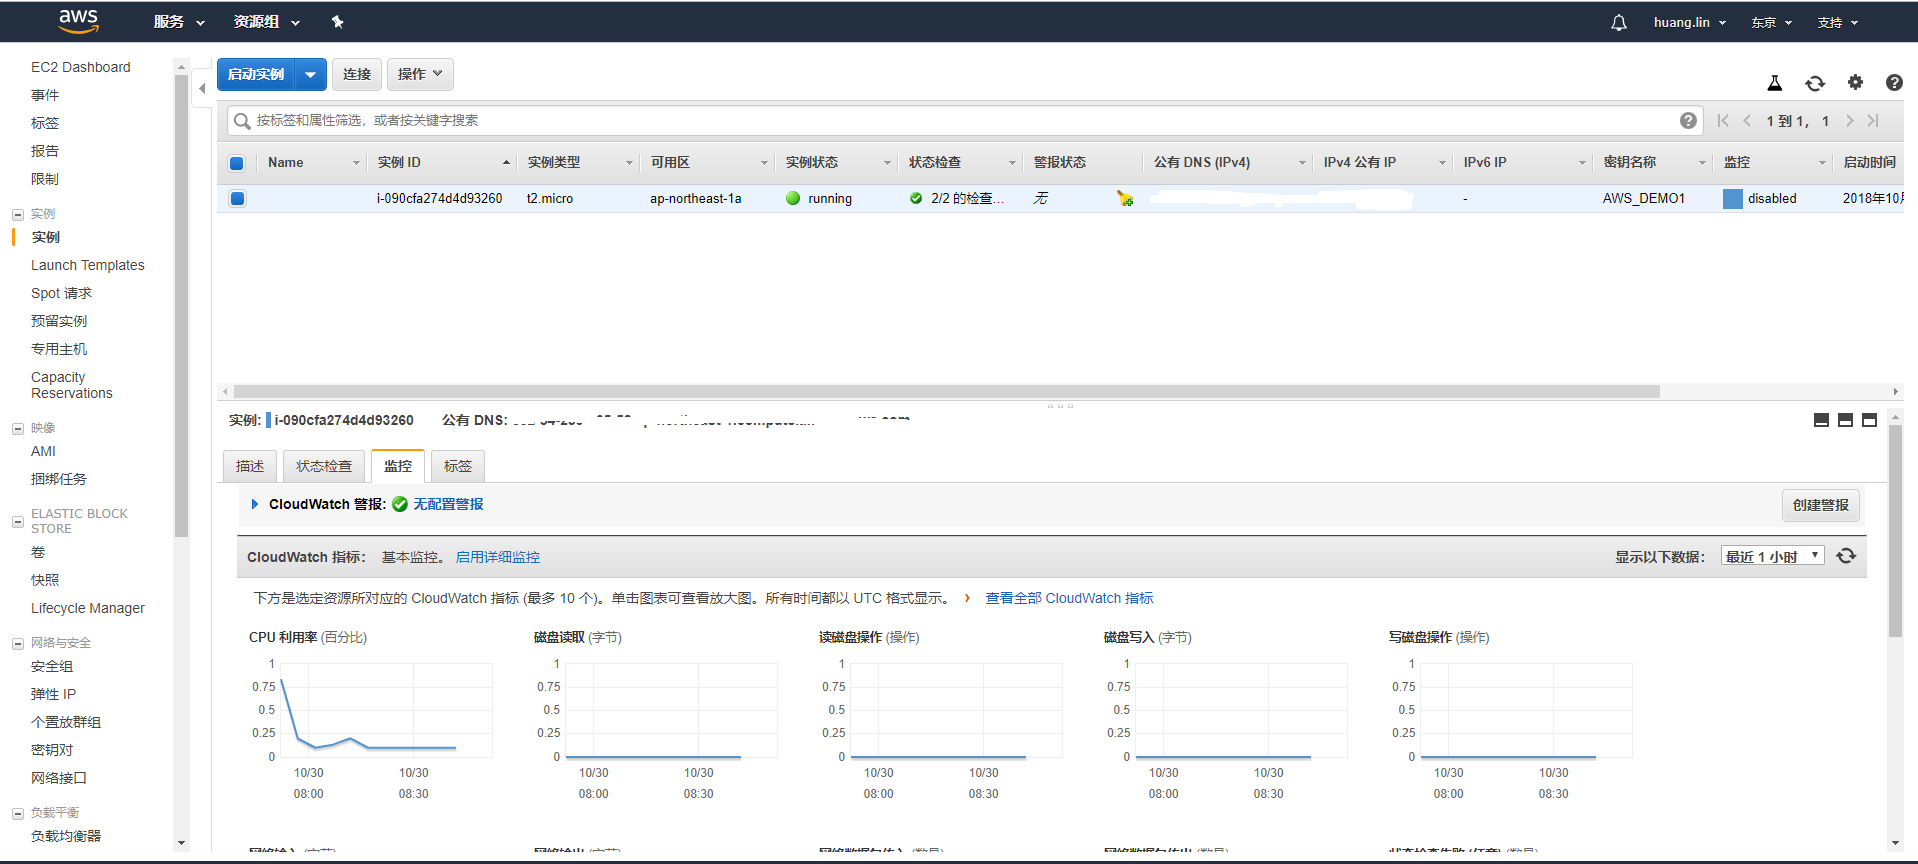
Task: Refresh the instance list
Action: [x=1815, y=83]
